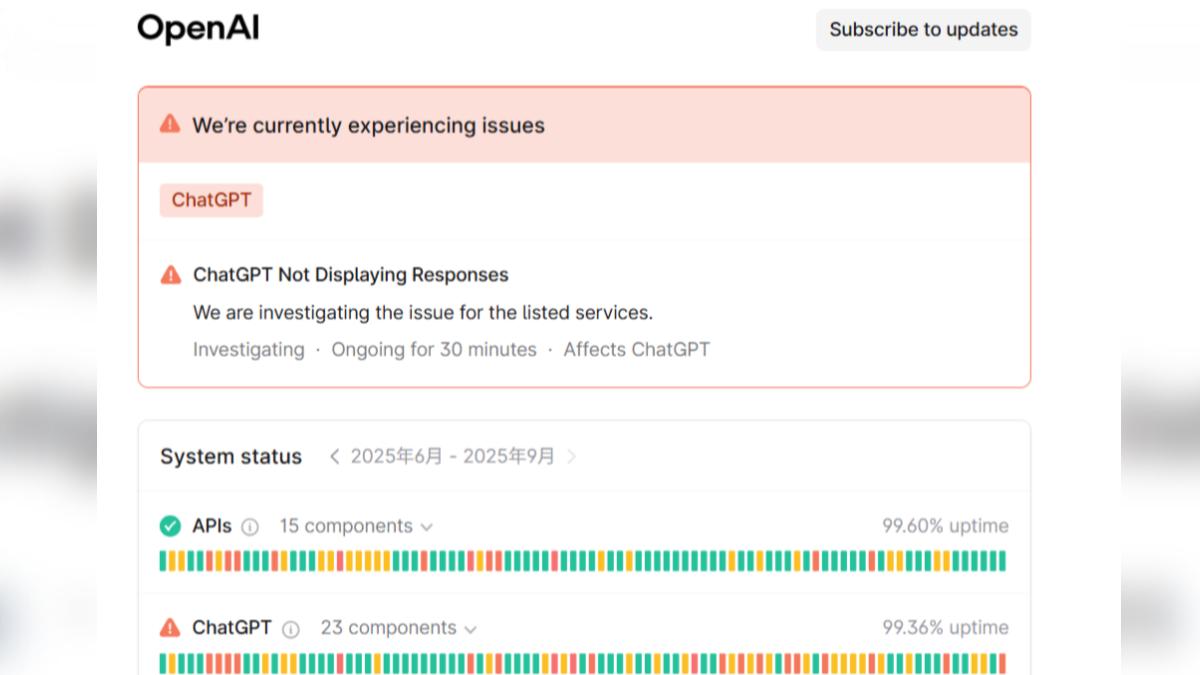The height and width of the screenshot is (675, 1200).
Task: Expand the 23 components dropdown
Action: 398,628
